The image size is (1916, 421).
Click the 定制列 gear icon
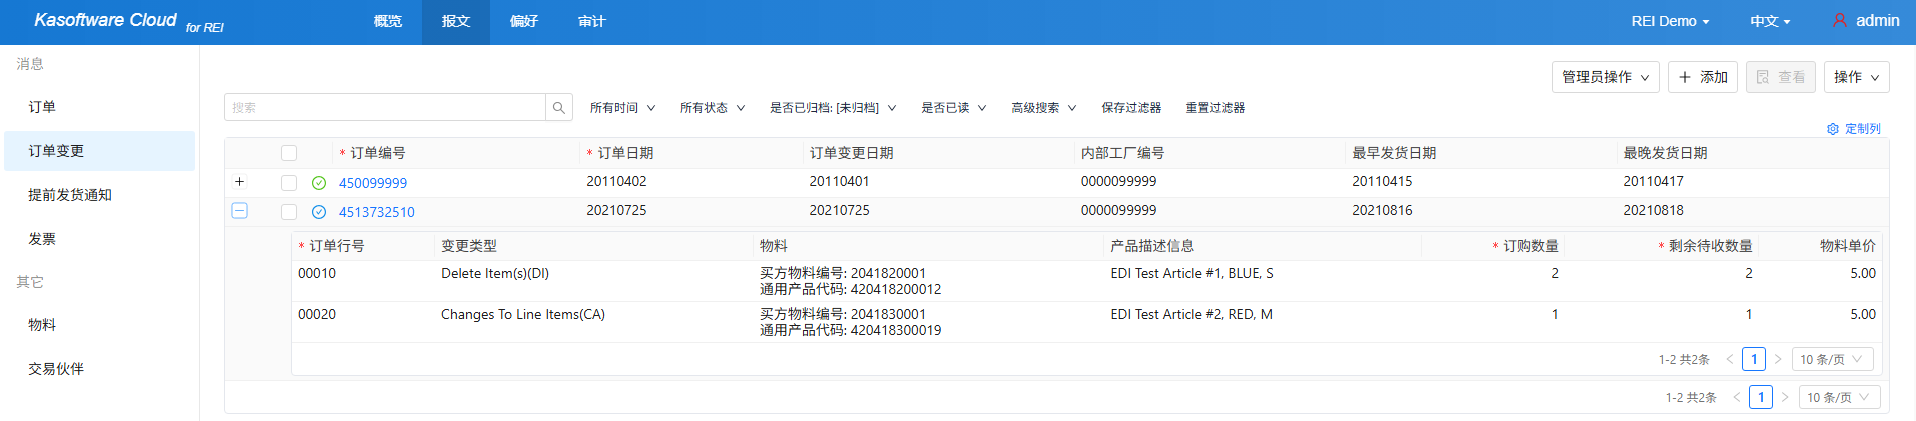coord(1832,129)
